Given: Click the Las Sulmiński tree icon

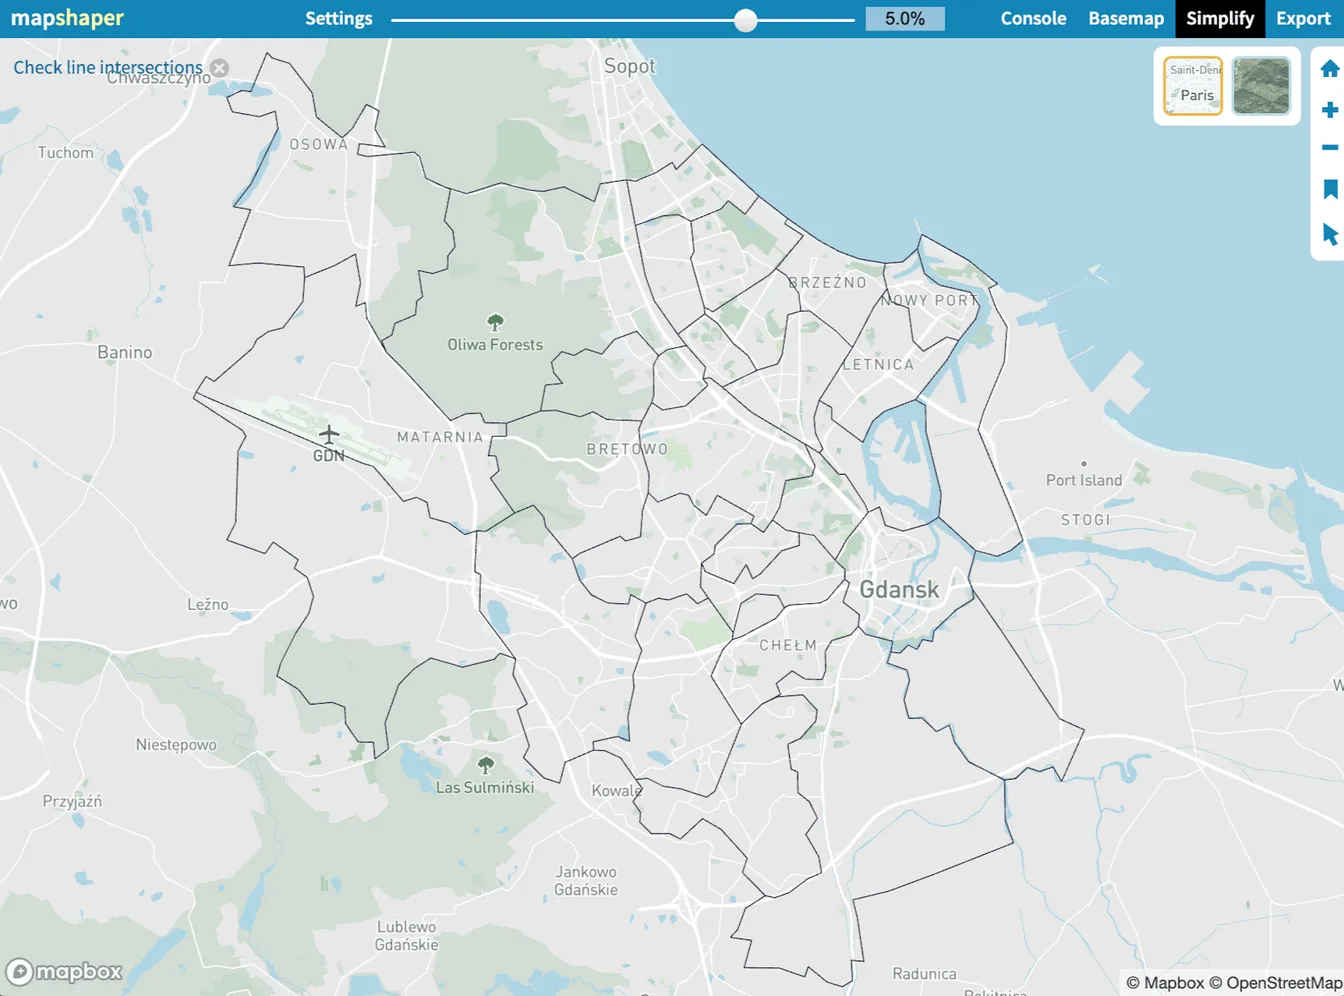Looking at the screenshot, I should point(486,765).
